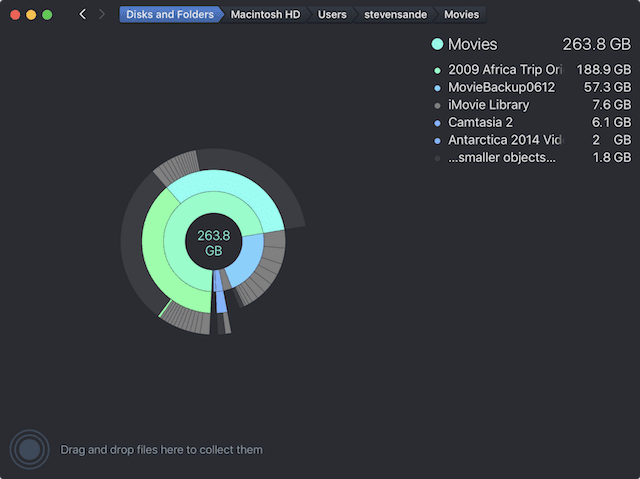Viewport: 640px width, 479px height.
Task: Click the Movies breadcrumb segment
Action: [x=461, y=15]
